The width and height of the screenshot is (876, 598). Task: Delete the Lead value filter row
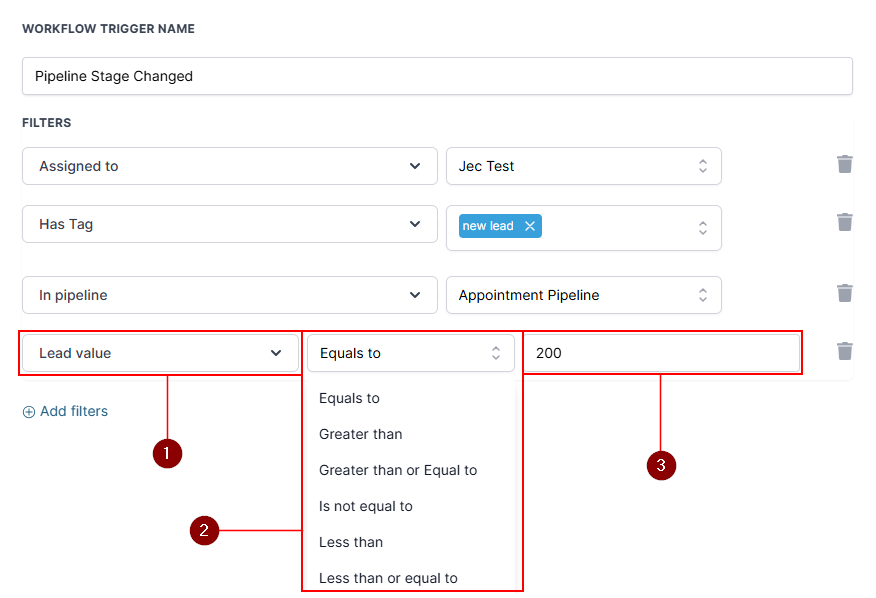[845, 351]
